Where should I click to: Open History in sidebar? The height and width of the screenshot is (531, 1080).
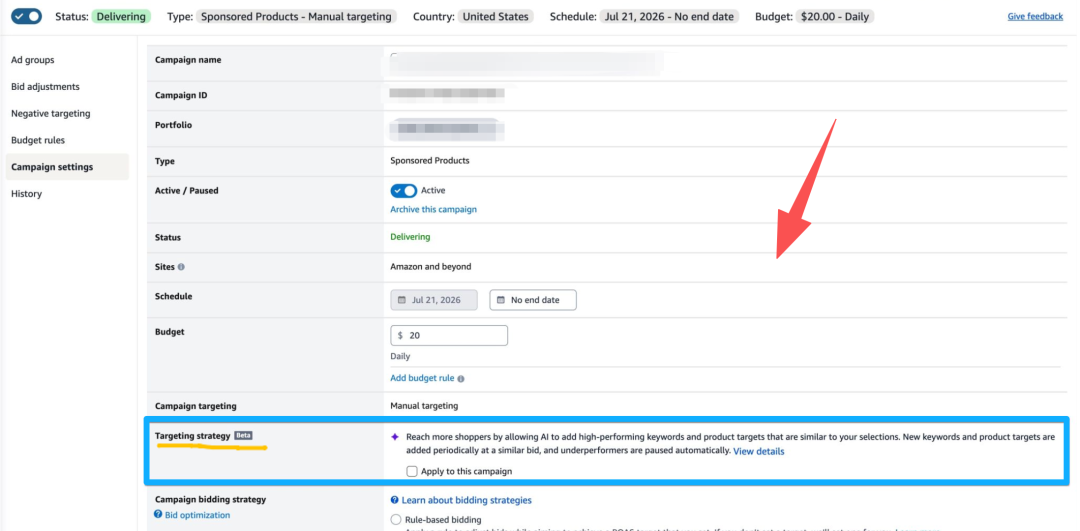click(26, 194)
